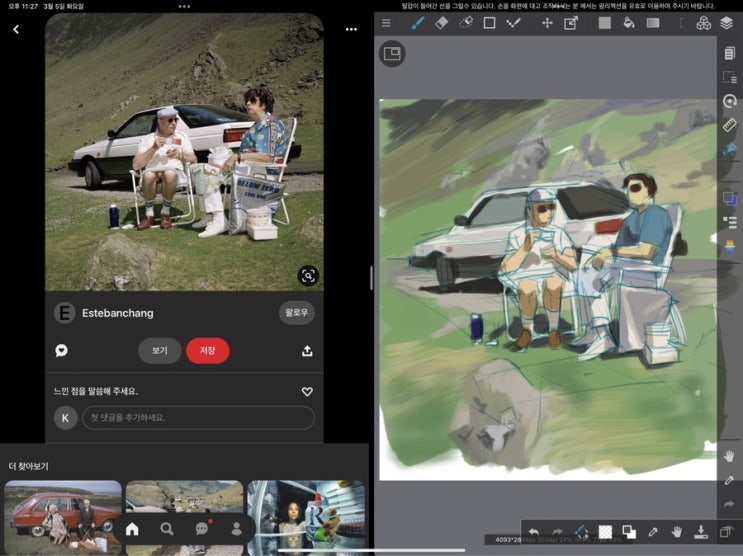This screenshot has height=556, width=743.
Task: Select the Transform tool in MediBang
Action: point(571,23)
